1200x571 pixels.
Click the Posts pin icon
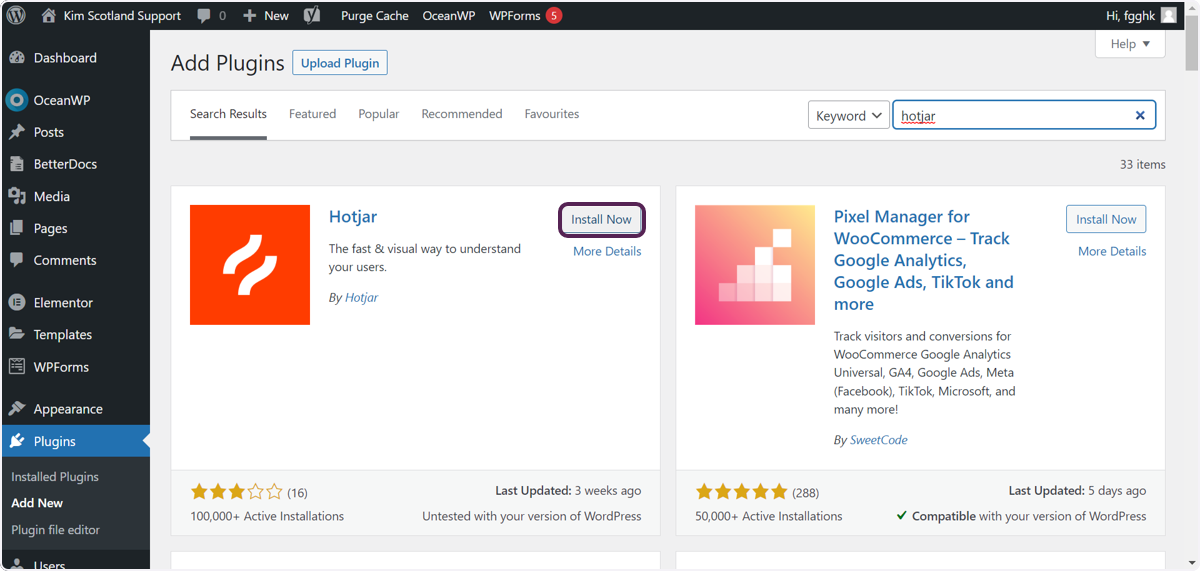point(17,132)
